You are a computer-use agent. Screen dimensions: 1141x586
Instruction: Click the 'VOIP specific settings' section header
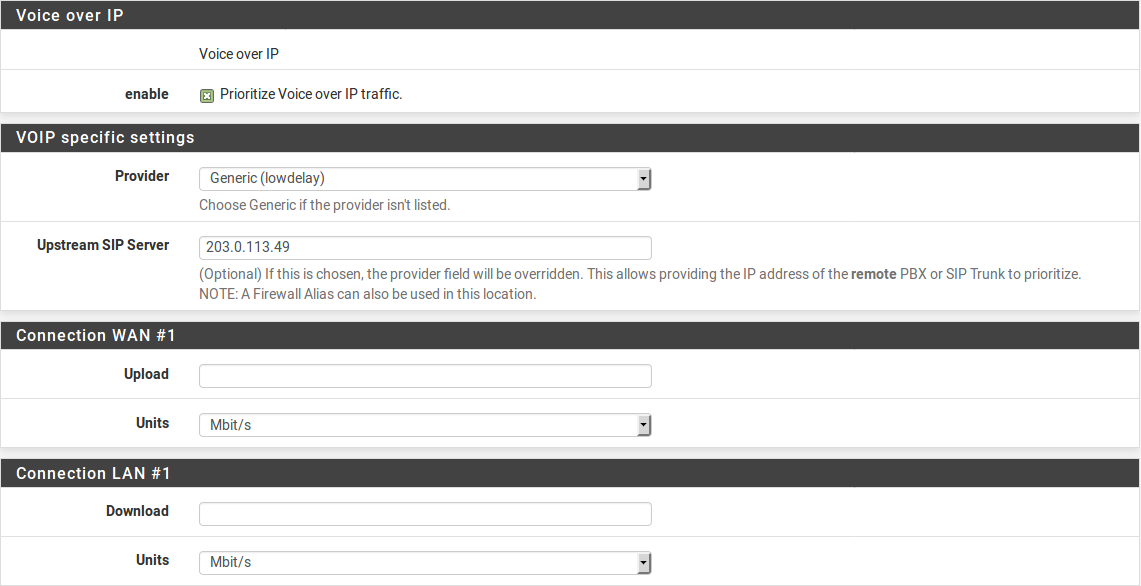coord(105,137)
